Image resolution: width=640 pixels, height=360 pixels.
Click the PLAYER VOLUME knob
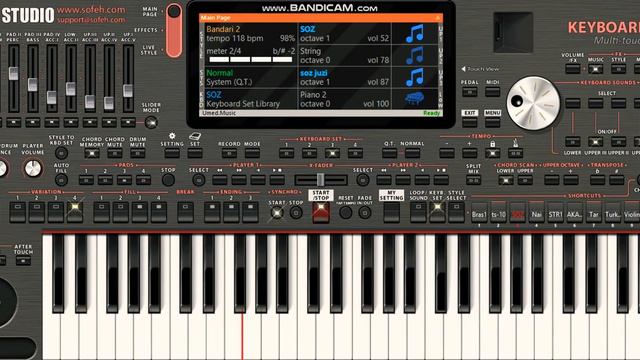coord(33,169)
